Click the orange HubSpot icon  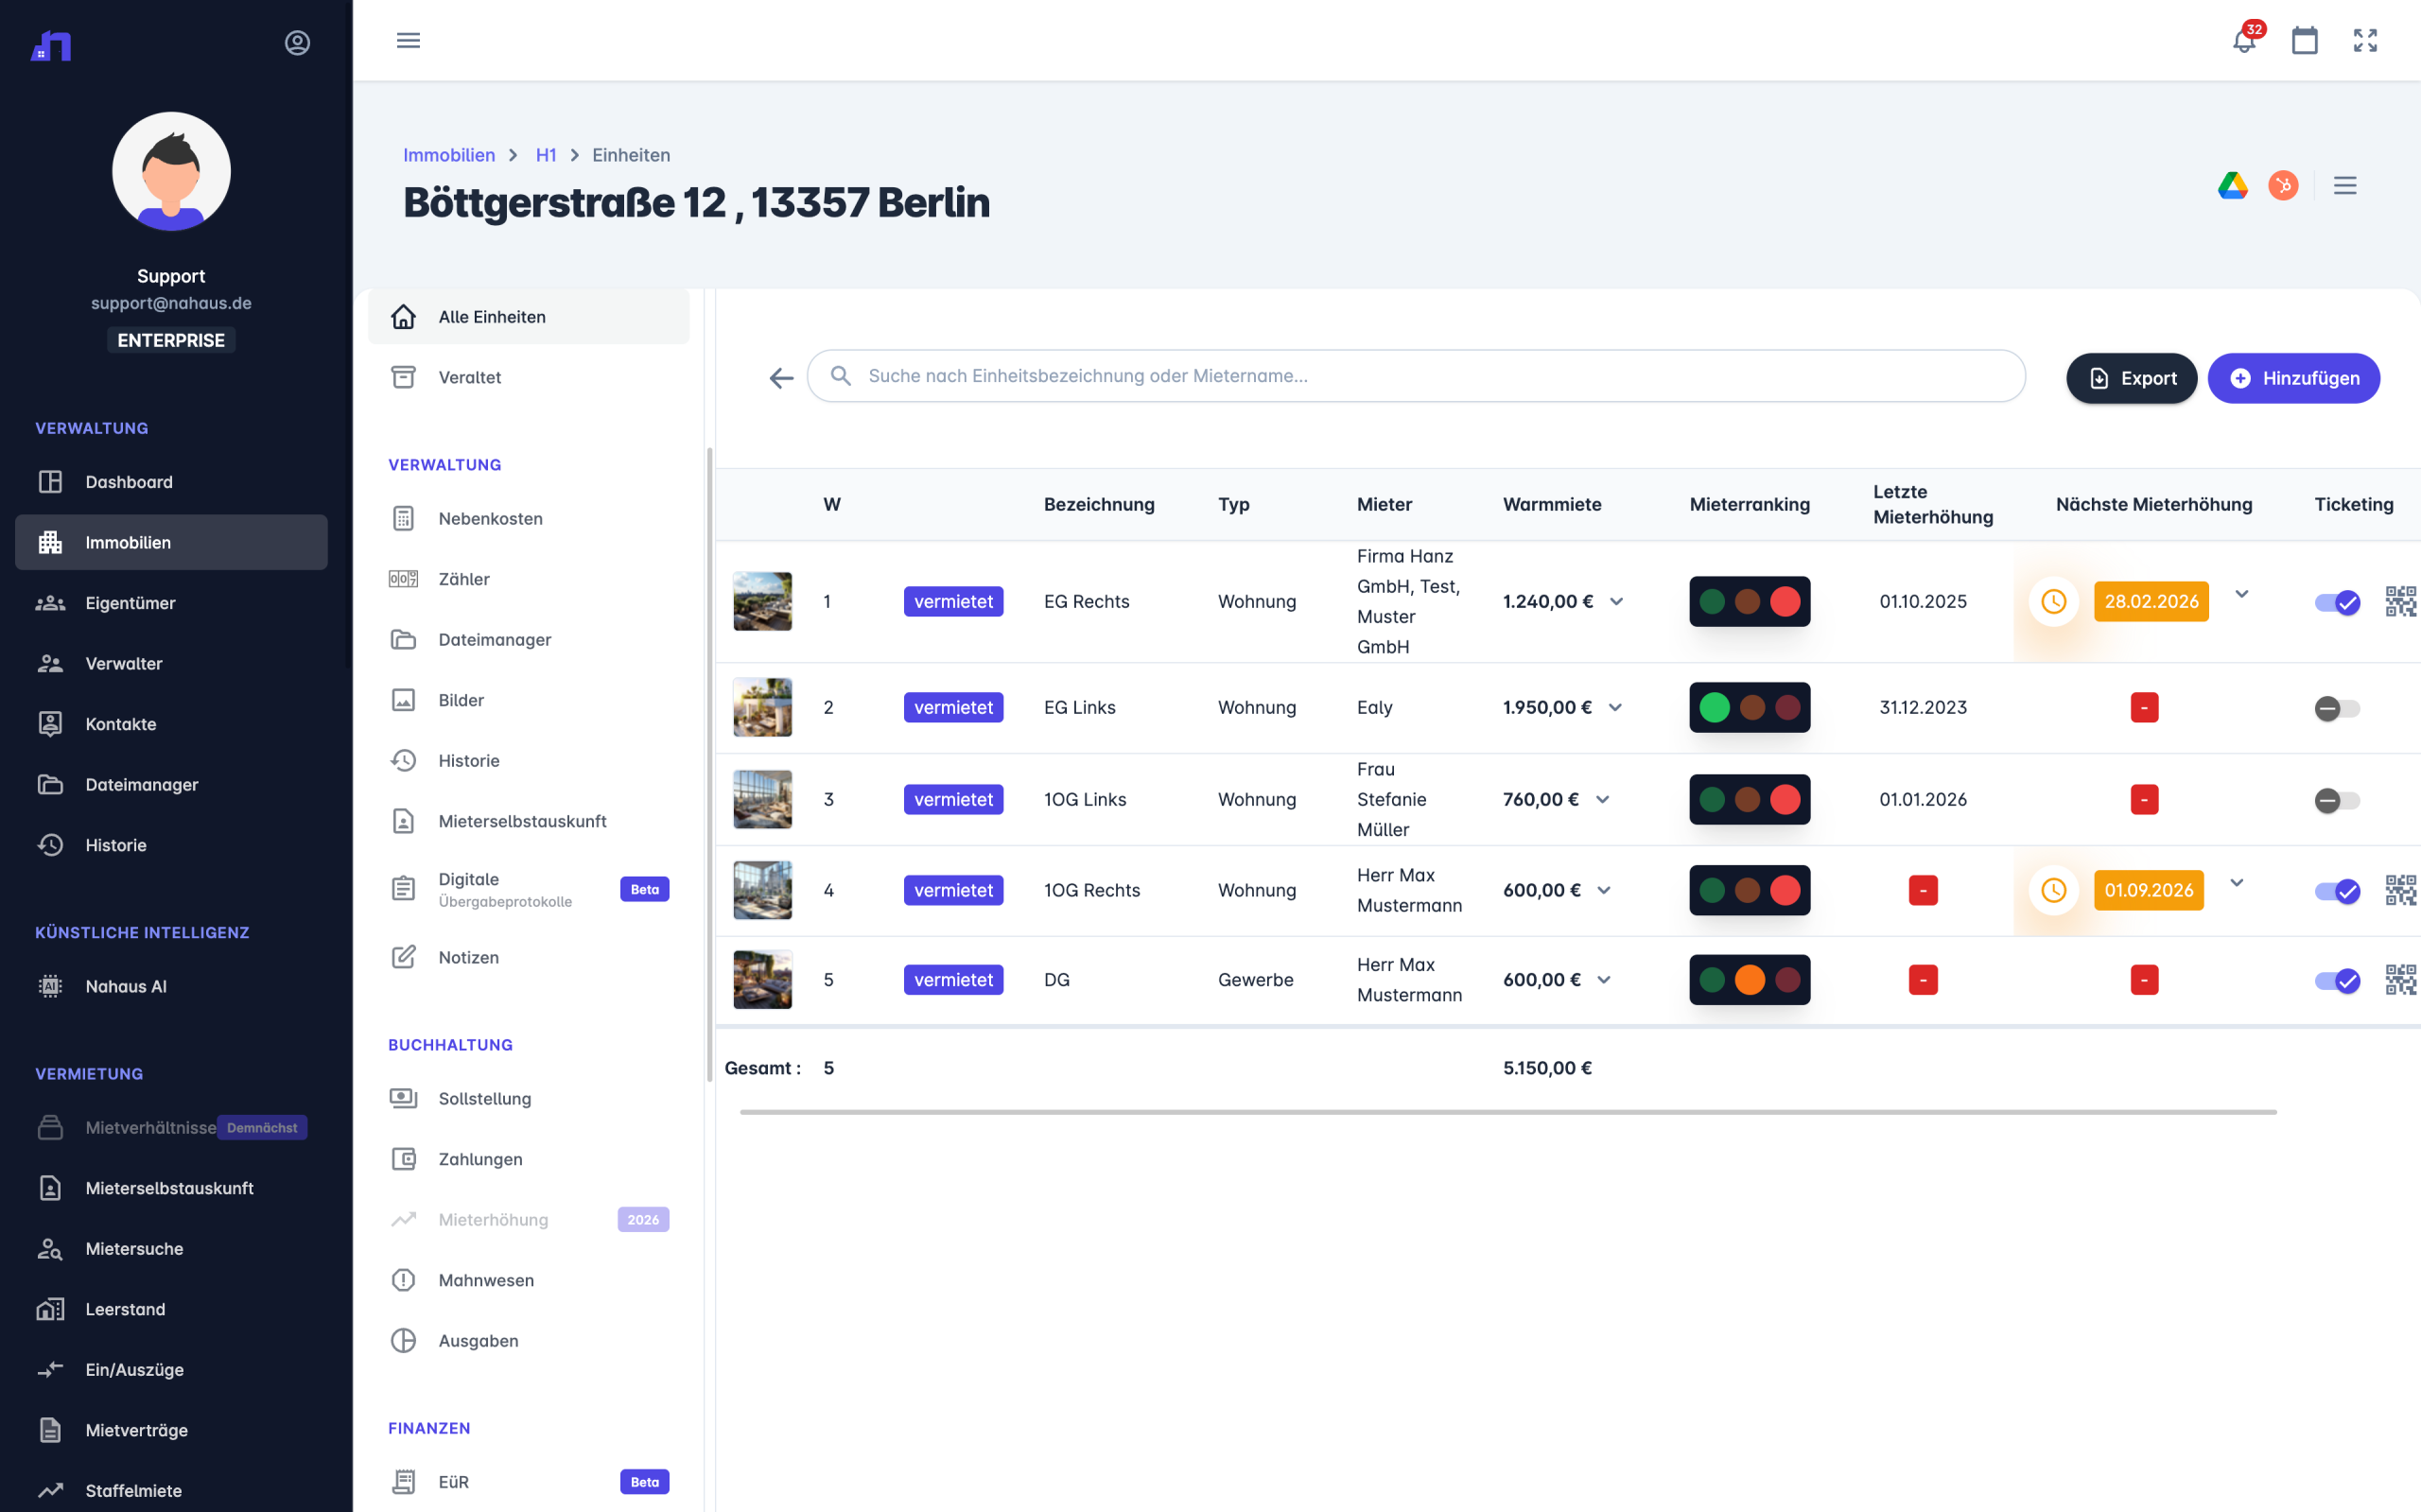pyautogui.click(x=2282, y=186)
